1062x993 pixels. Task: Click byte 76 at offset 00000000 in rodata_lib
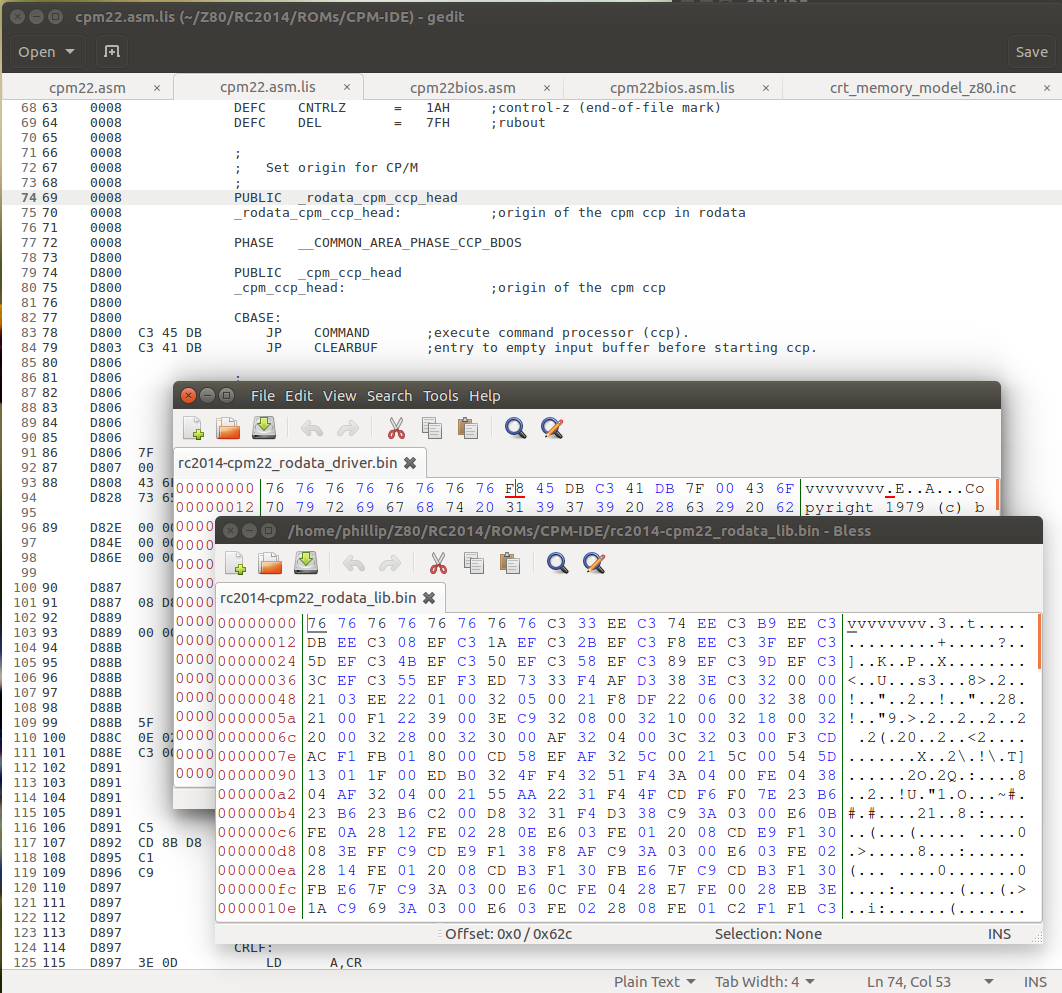pos(317,623)
